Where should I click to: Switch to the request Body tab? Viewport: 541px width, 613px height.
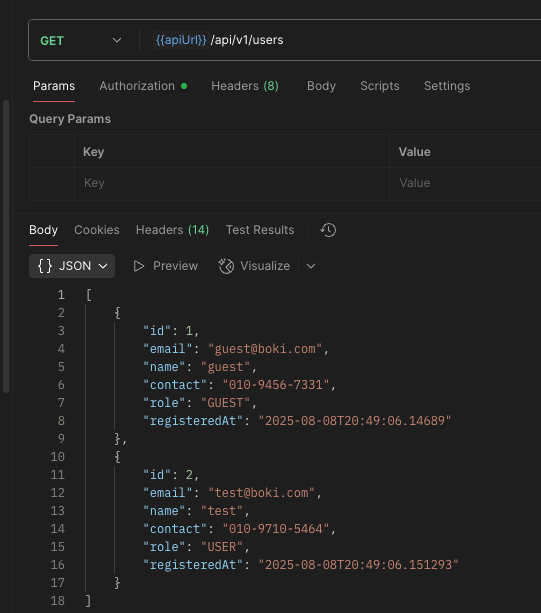[321, 86]
